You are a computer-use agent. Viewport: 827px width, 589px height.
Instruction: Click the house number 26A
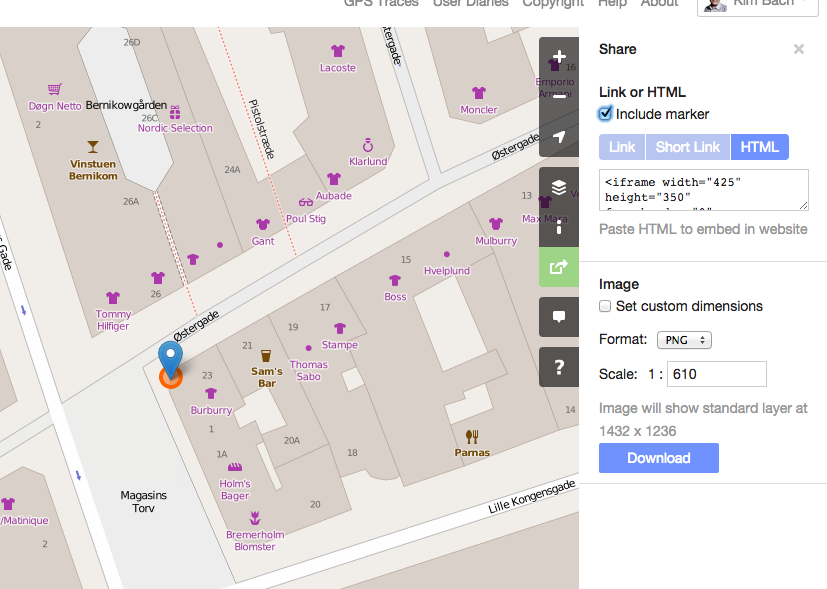(131, 201)
